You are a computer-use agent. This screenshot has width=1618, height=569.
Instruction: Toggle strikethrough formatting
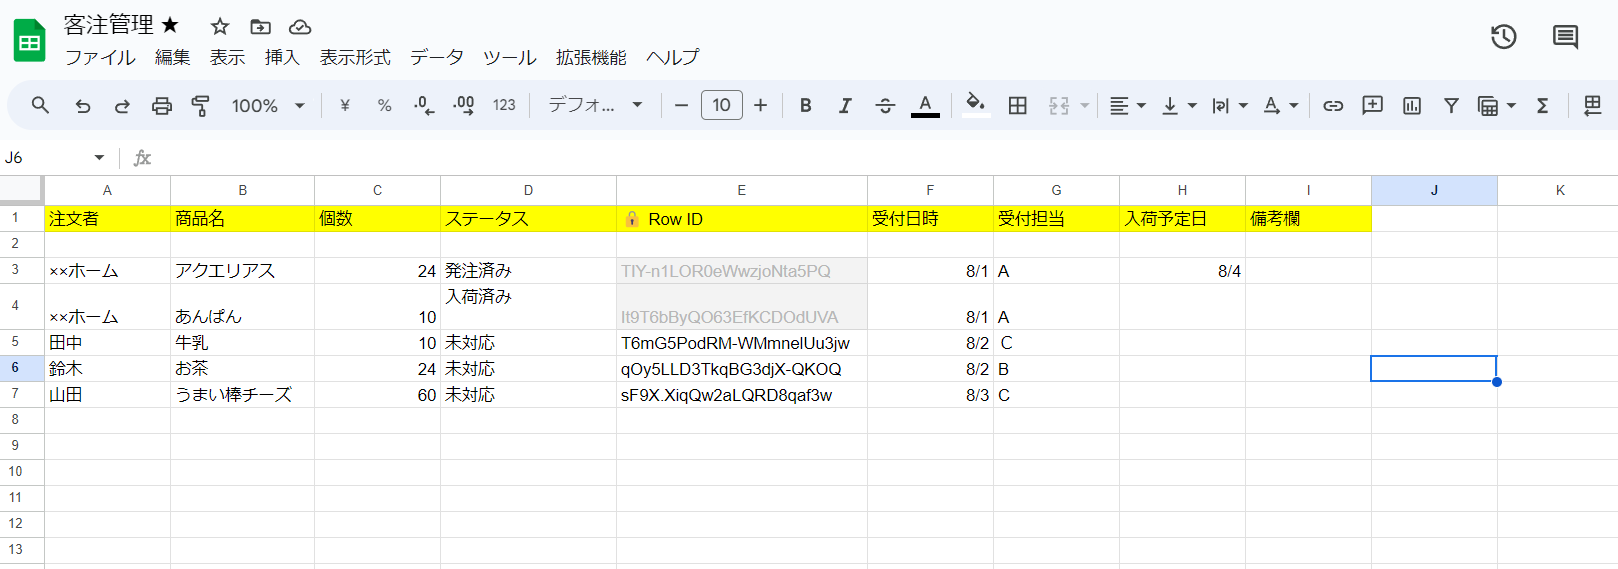pyautogui.click(x=885, y=105)
